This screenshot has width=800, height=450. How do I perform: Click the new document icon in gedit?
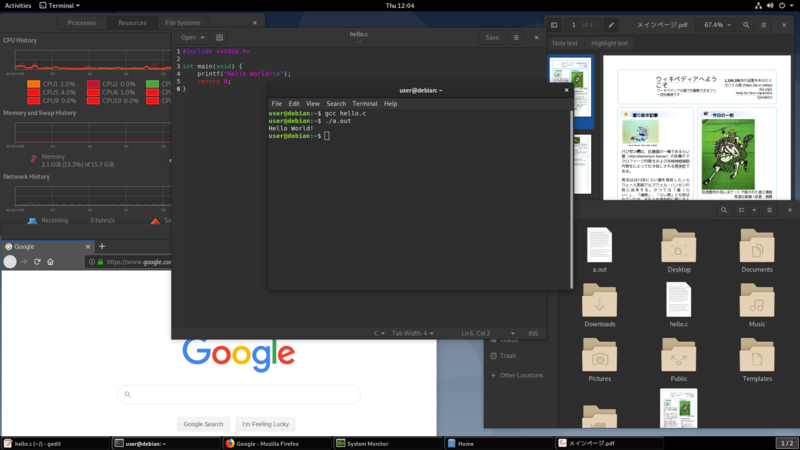pos(219,37)
